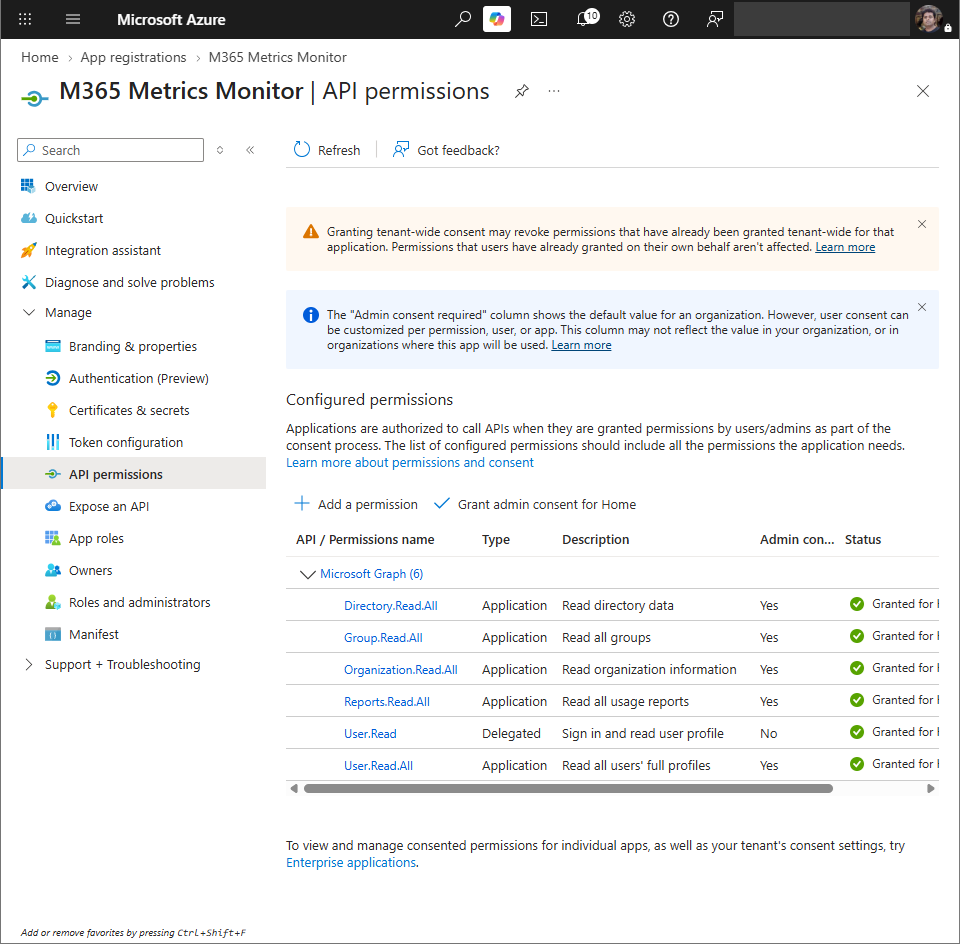
Task: Open the Overview page
Action: [x=71, y=186]
